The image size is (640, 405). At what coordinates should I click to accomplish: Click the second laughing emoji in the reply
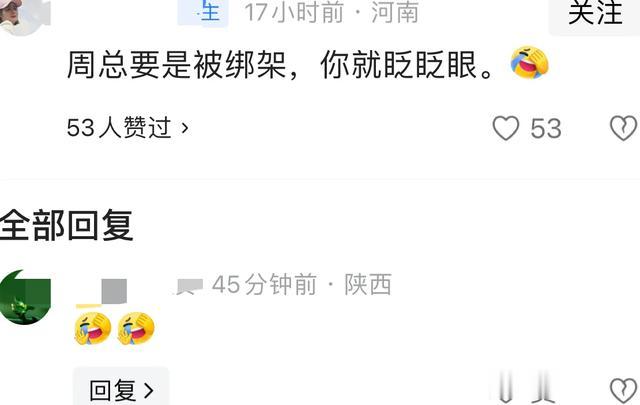(x=136, y=329)
